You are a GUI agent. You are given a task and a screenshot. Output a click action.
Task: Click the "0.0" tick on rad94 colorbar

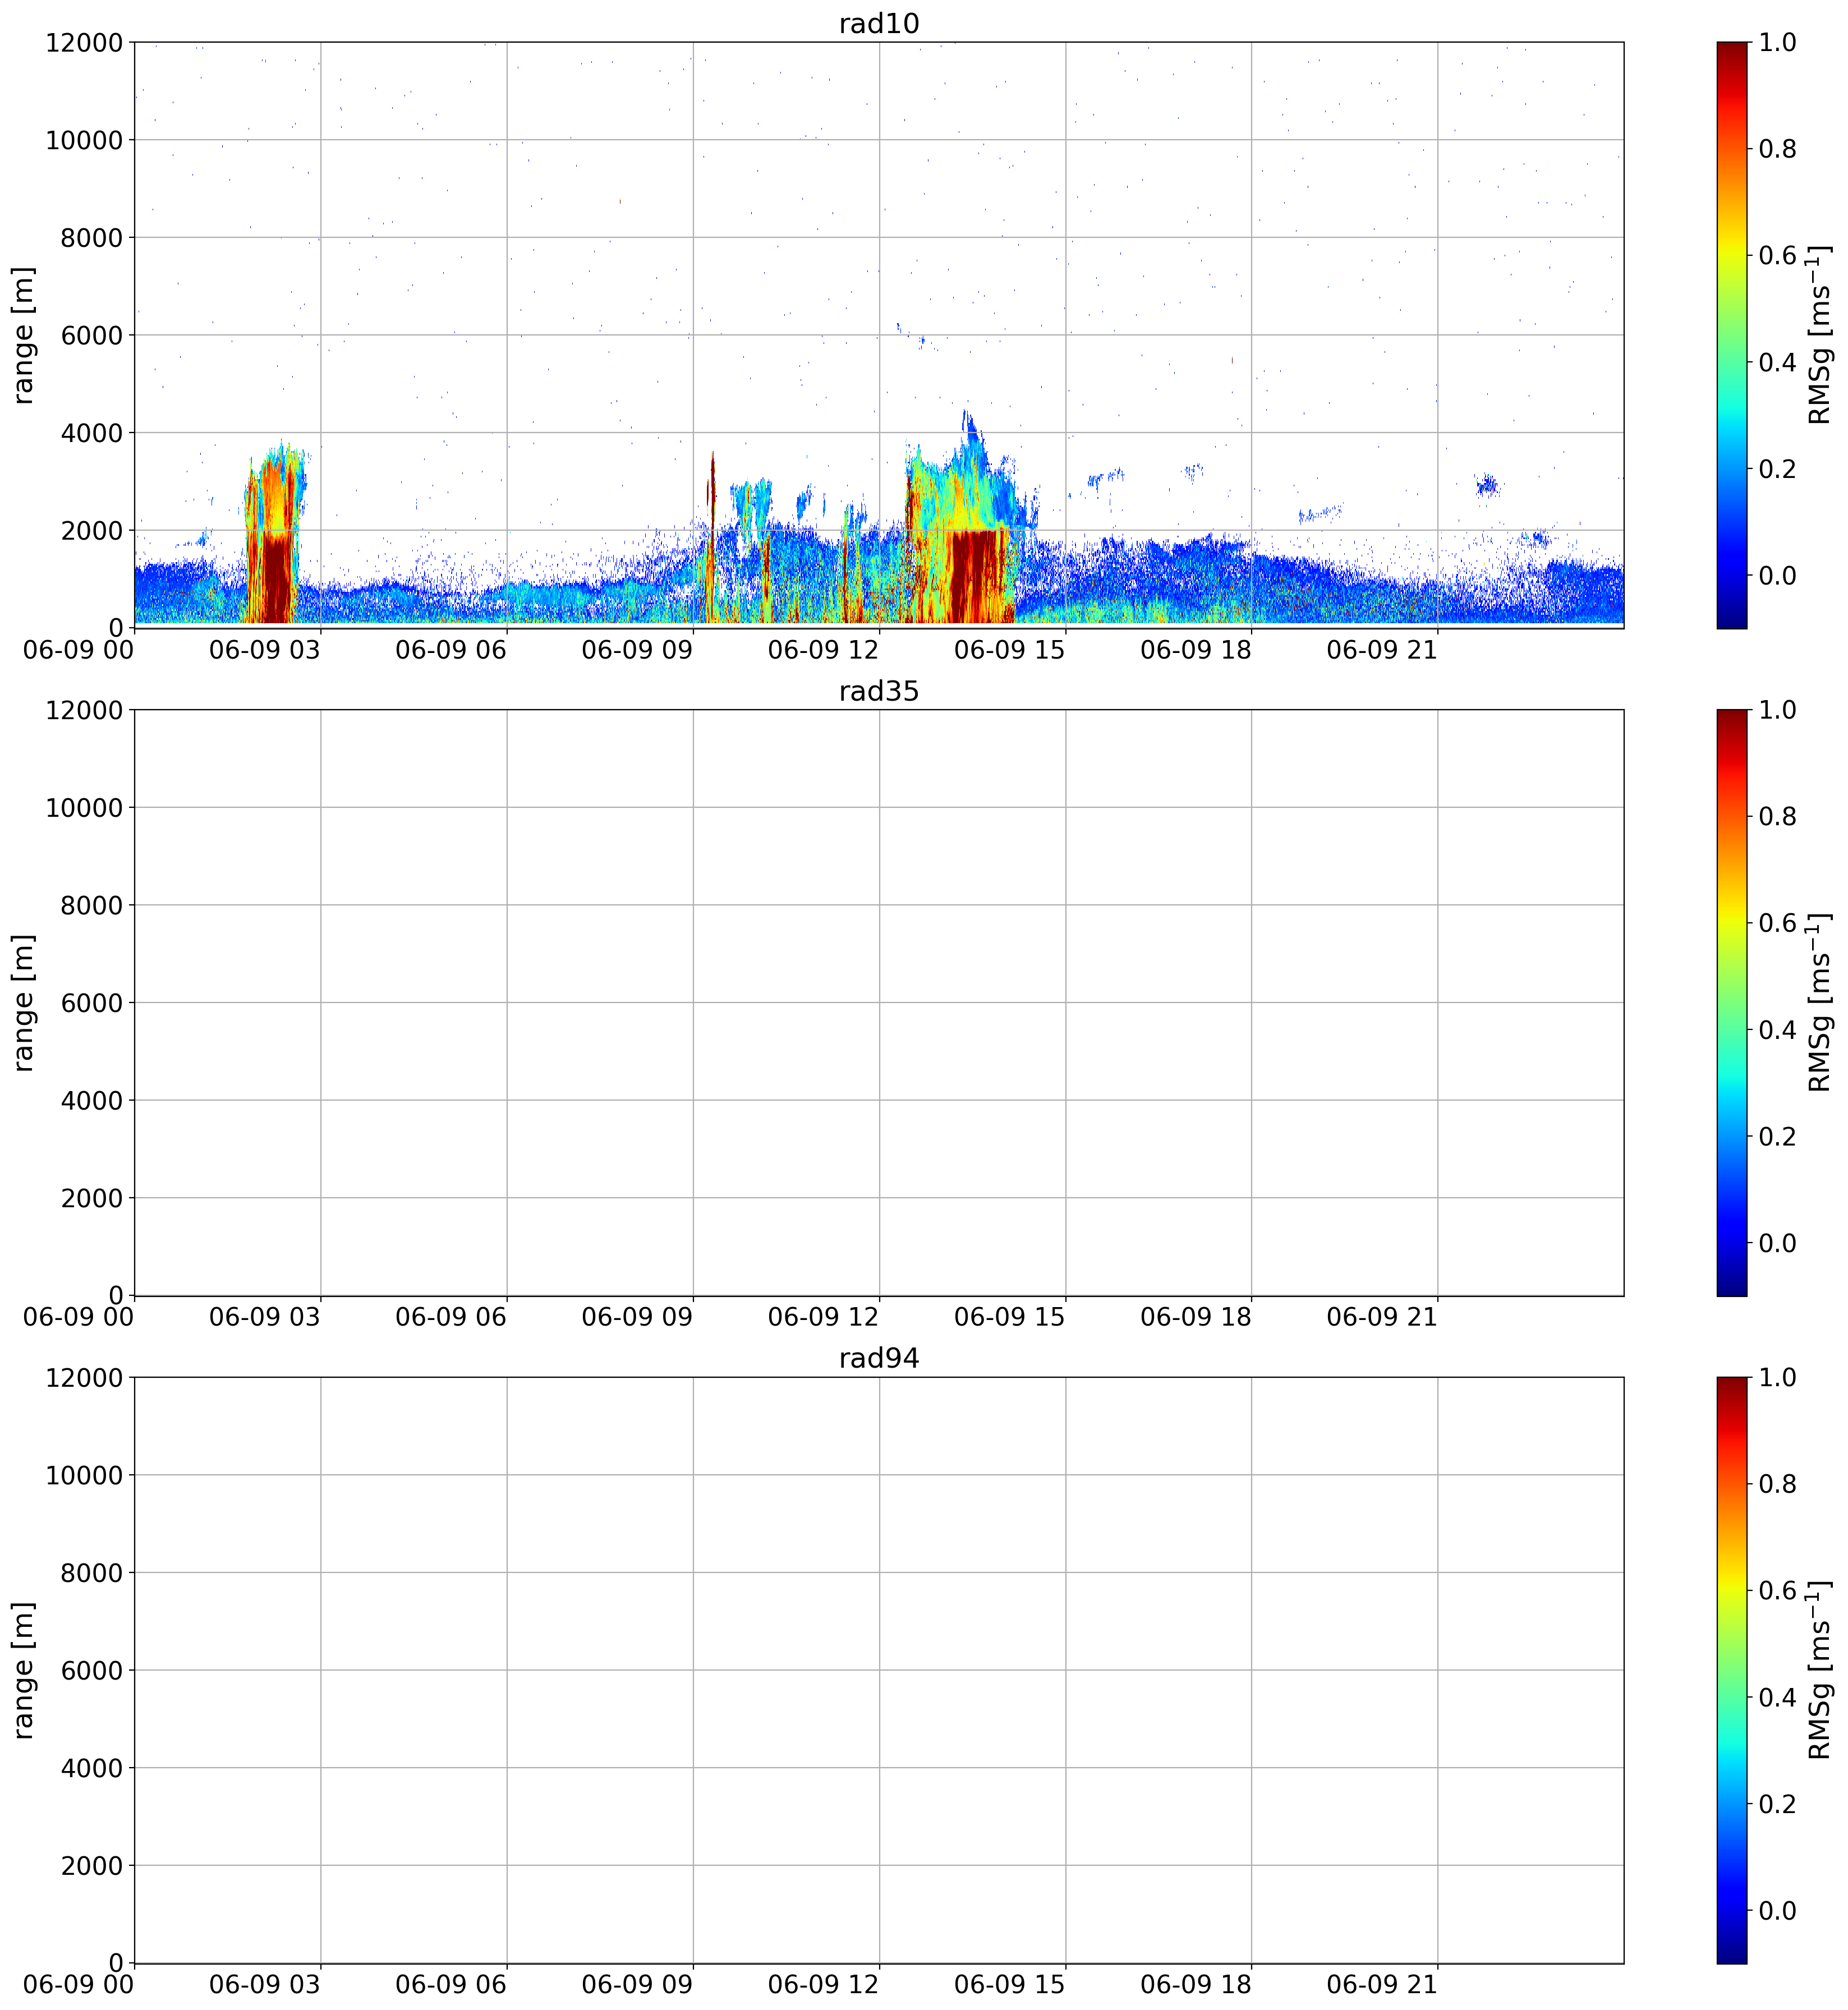click(x=1777, y=1910)
